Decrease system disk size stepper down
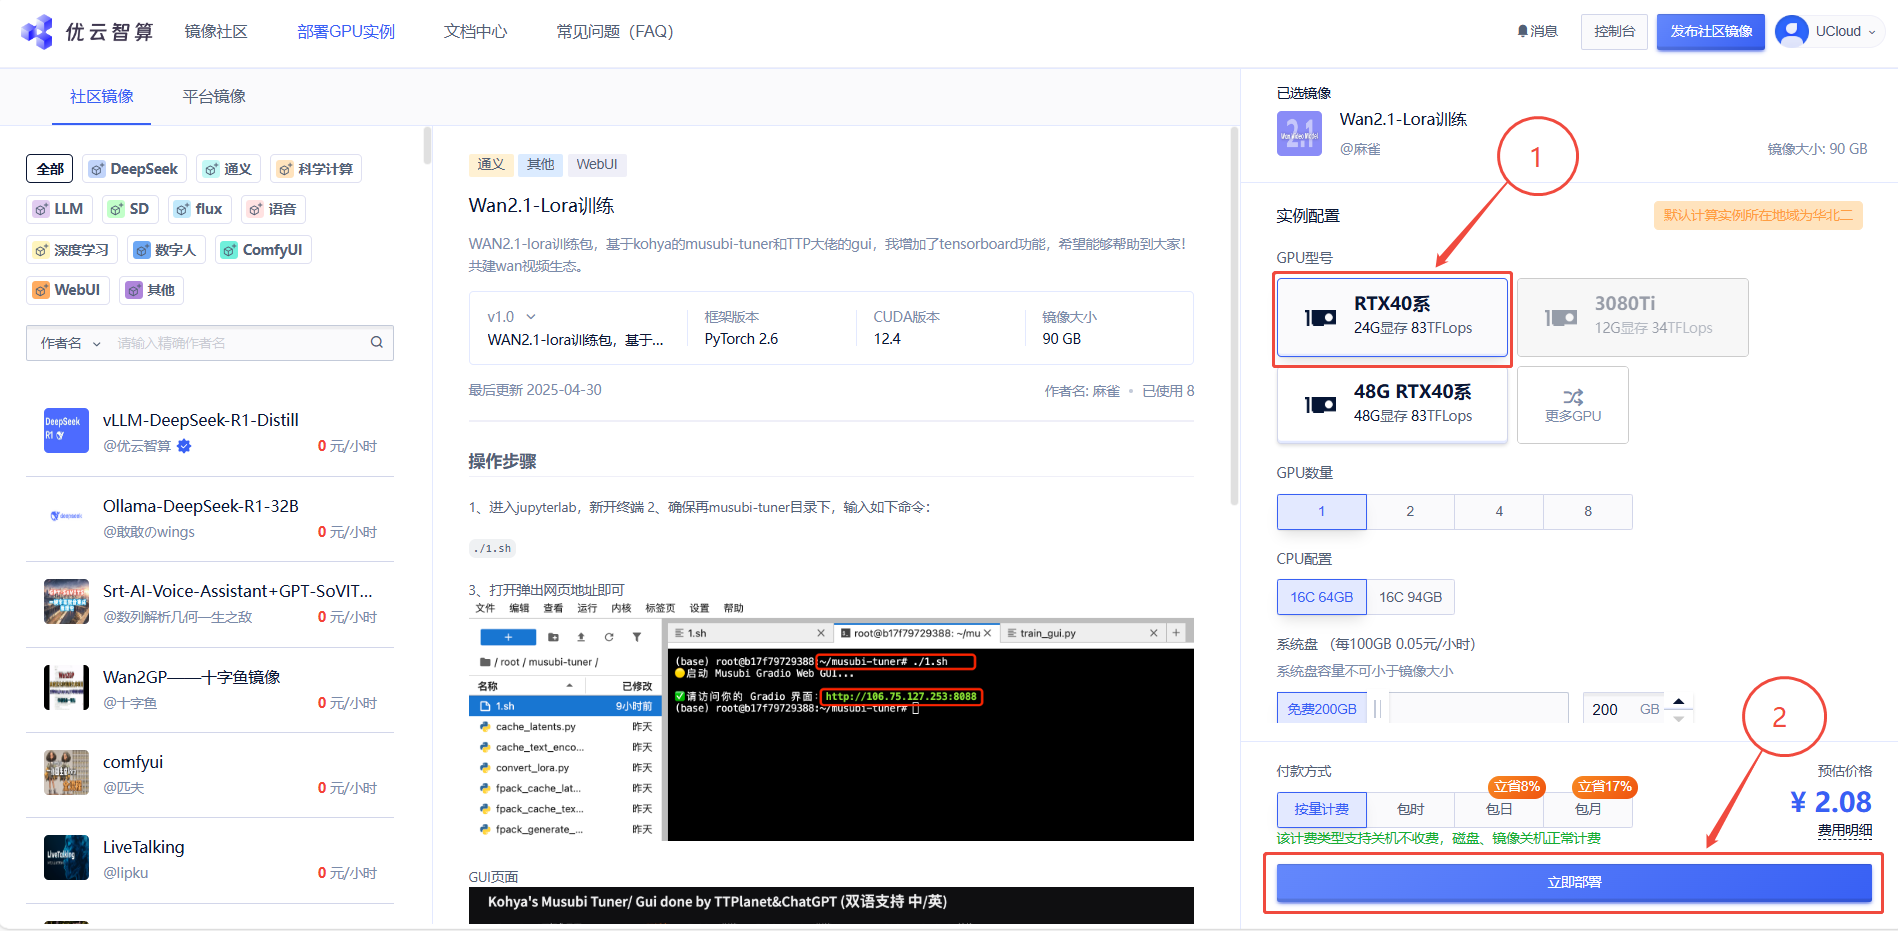The image size is (1898, 931). [1679, 717]
